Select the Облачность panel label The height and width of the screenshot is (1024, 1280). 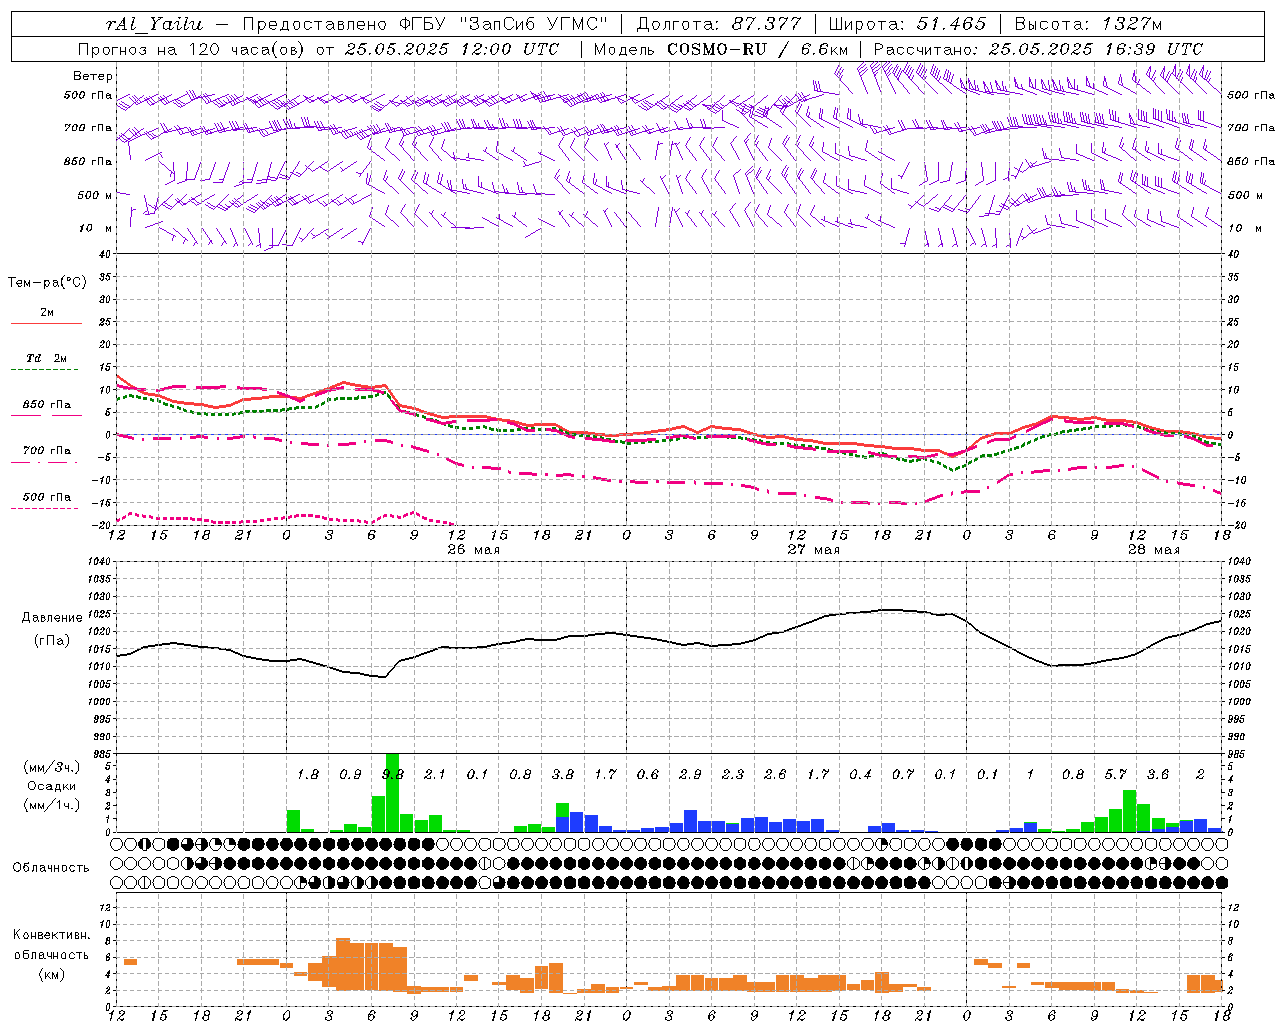click(51, 868)
